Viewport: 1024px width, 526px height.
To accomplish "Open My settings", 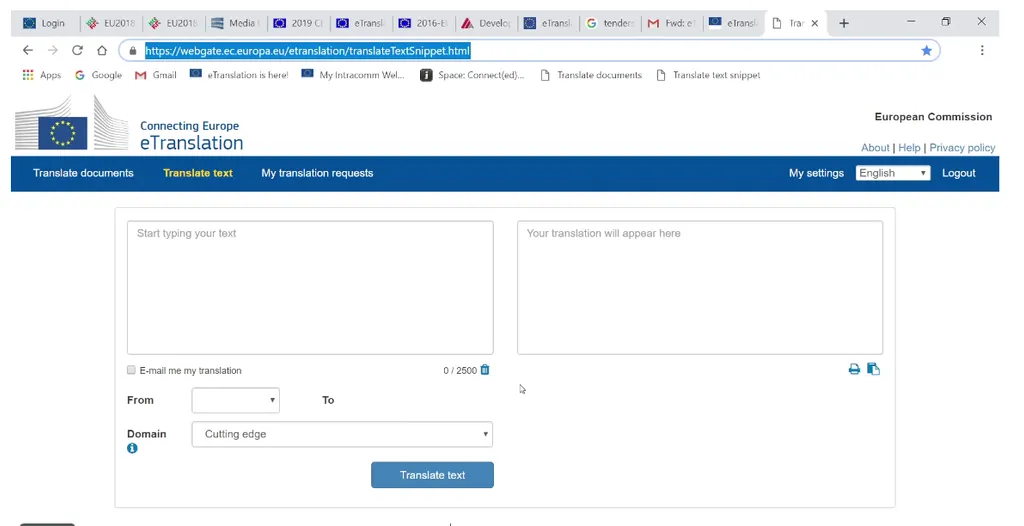I will 816,173.
